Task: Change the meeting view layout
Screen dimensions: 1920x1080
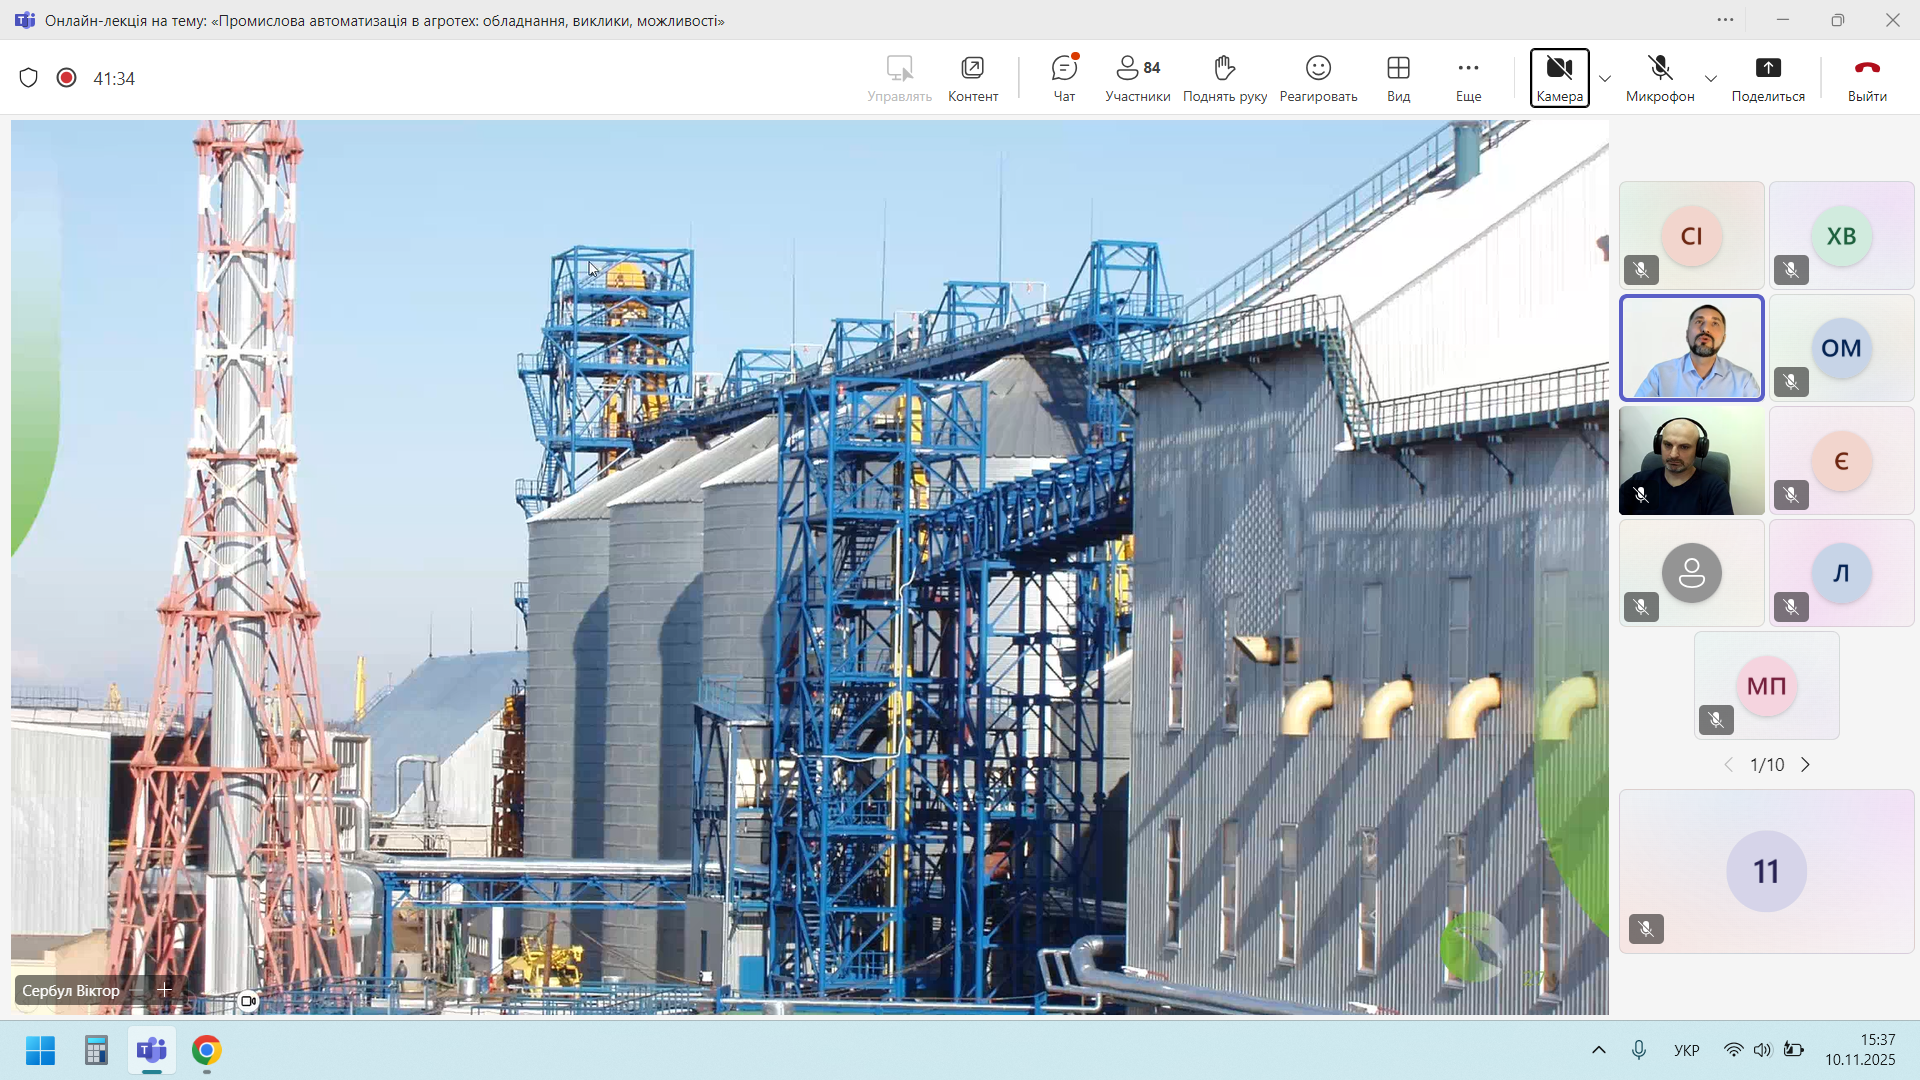Action: (x=1398, y=78)
